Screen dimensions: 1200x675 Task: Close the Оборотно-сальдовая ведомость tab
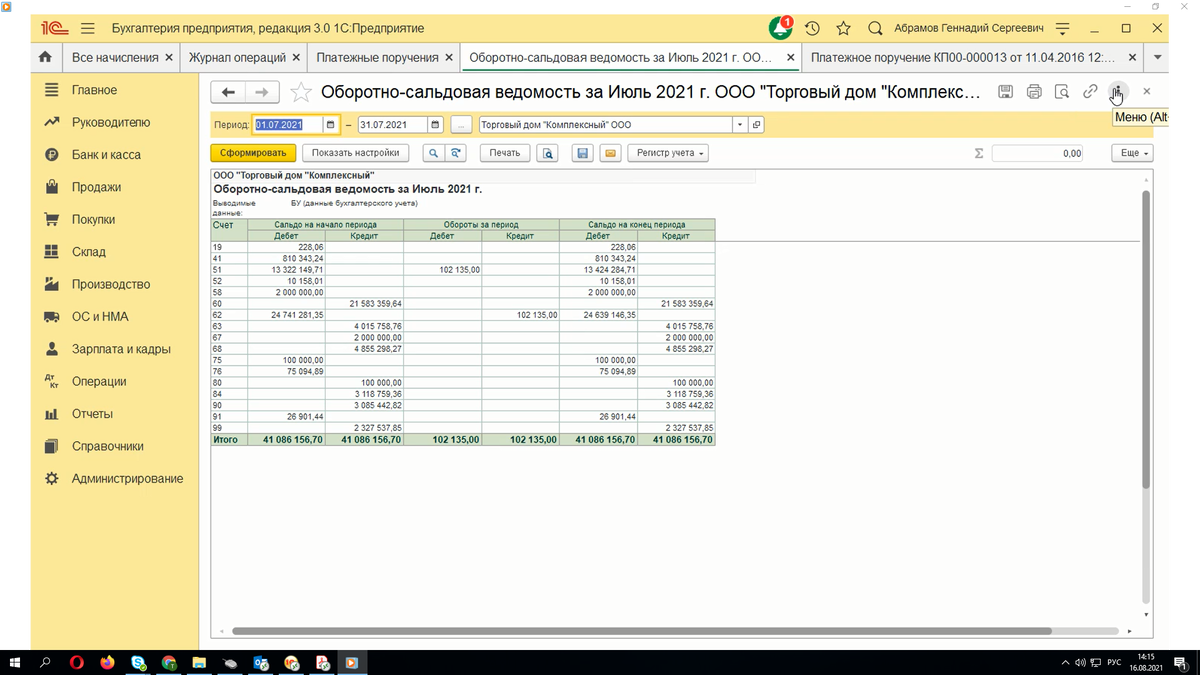(x=791, y=58)
